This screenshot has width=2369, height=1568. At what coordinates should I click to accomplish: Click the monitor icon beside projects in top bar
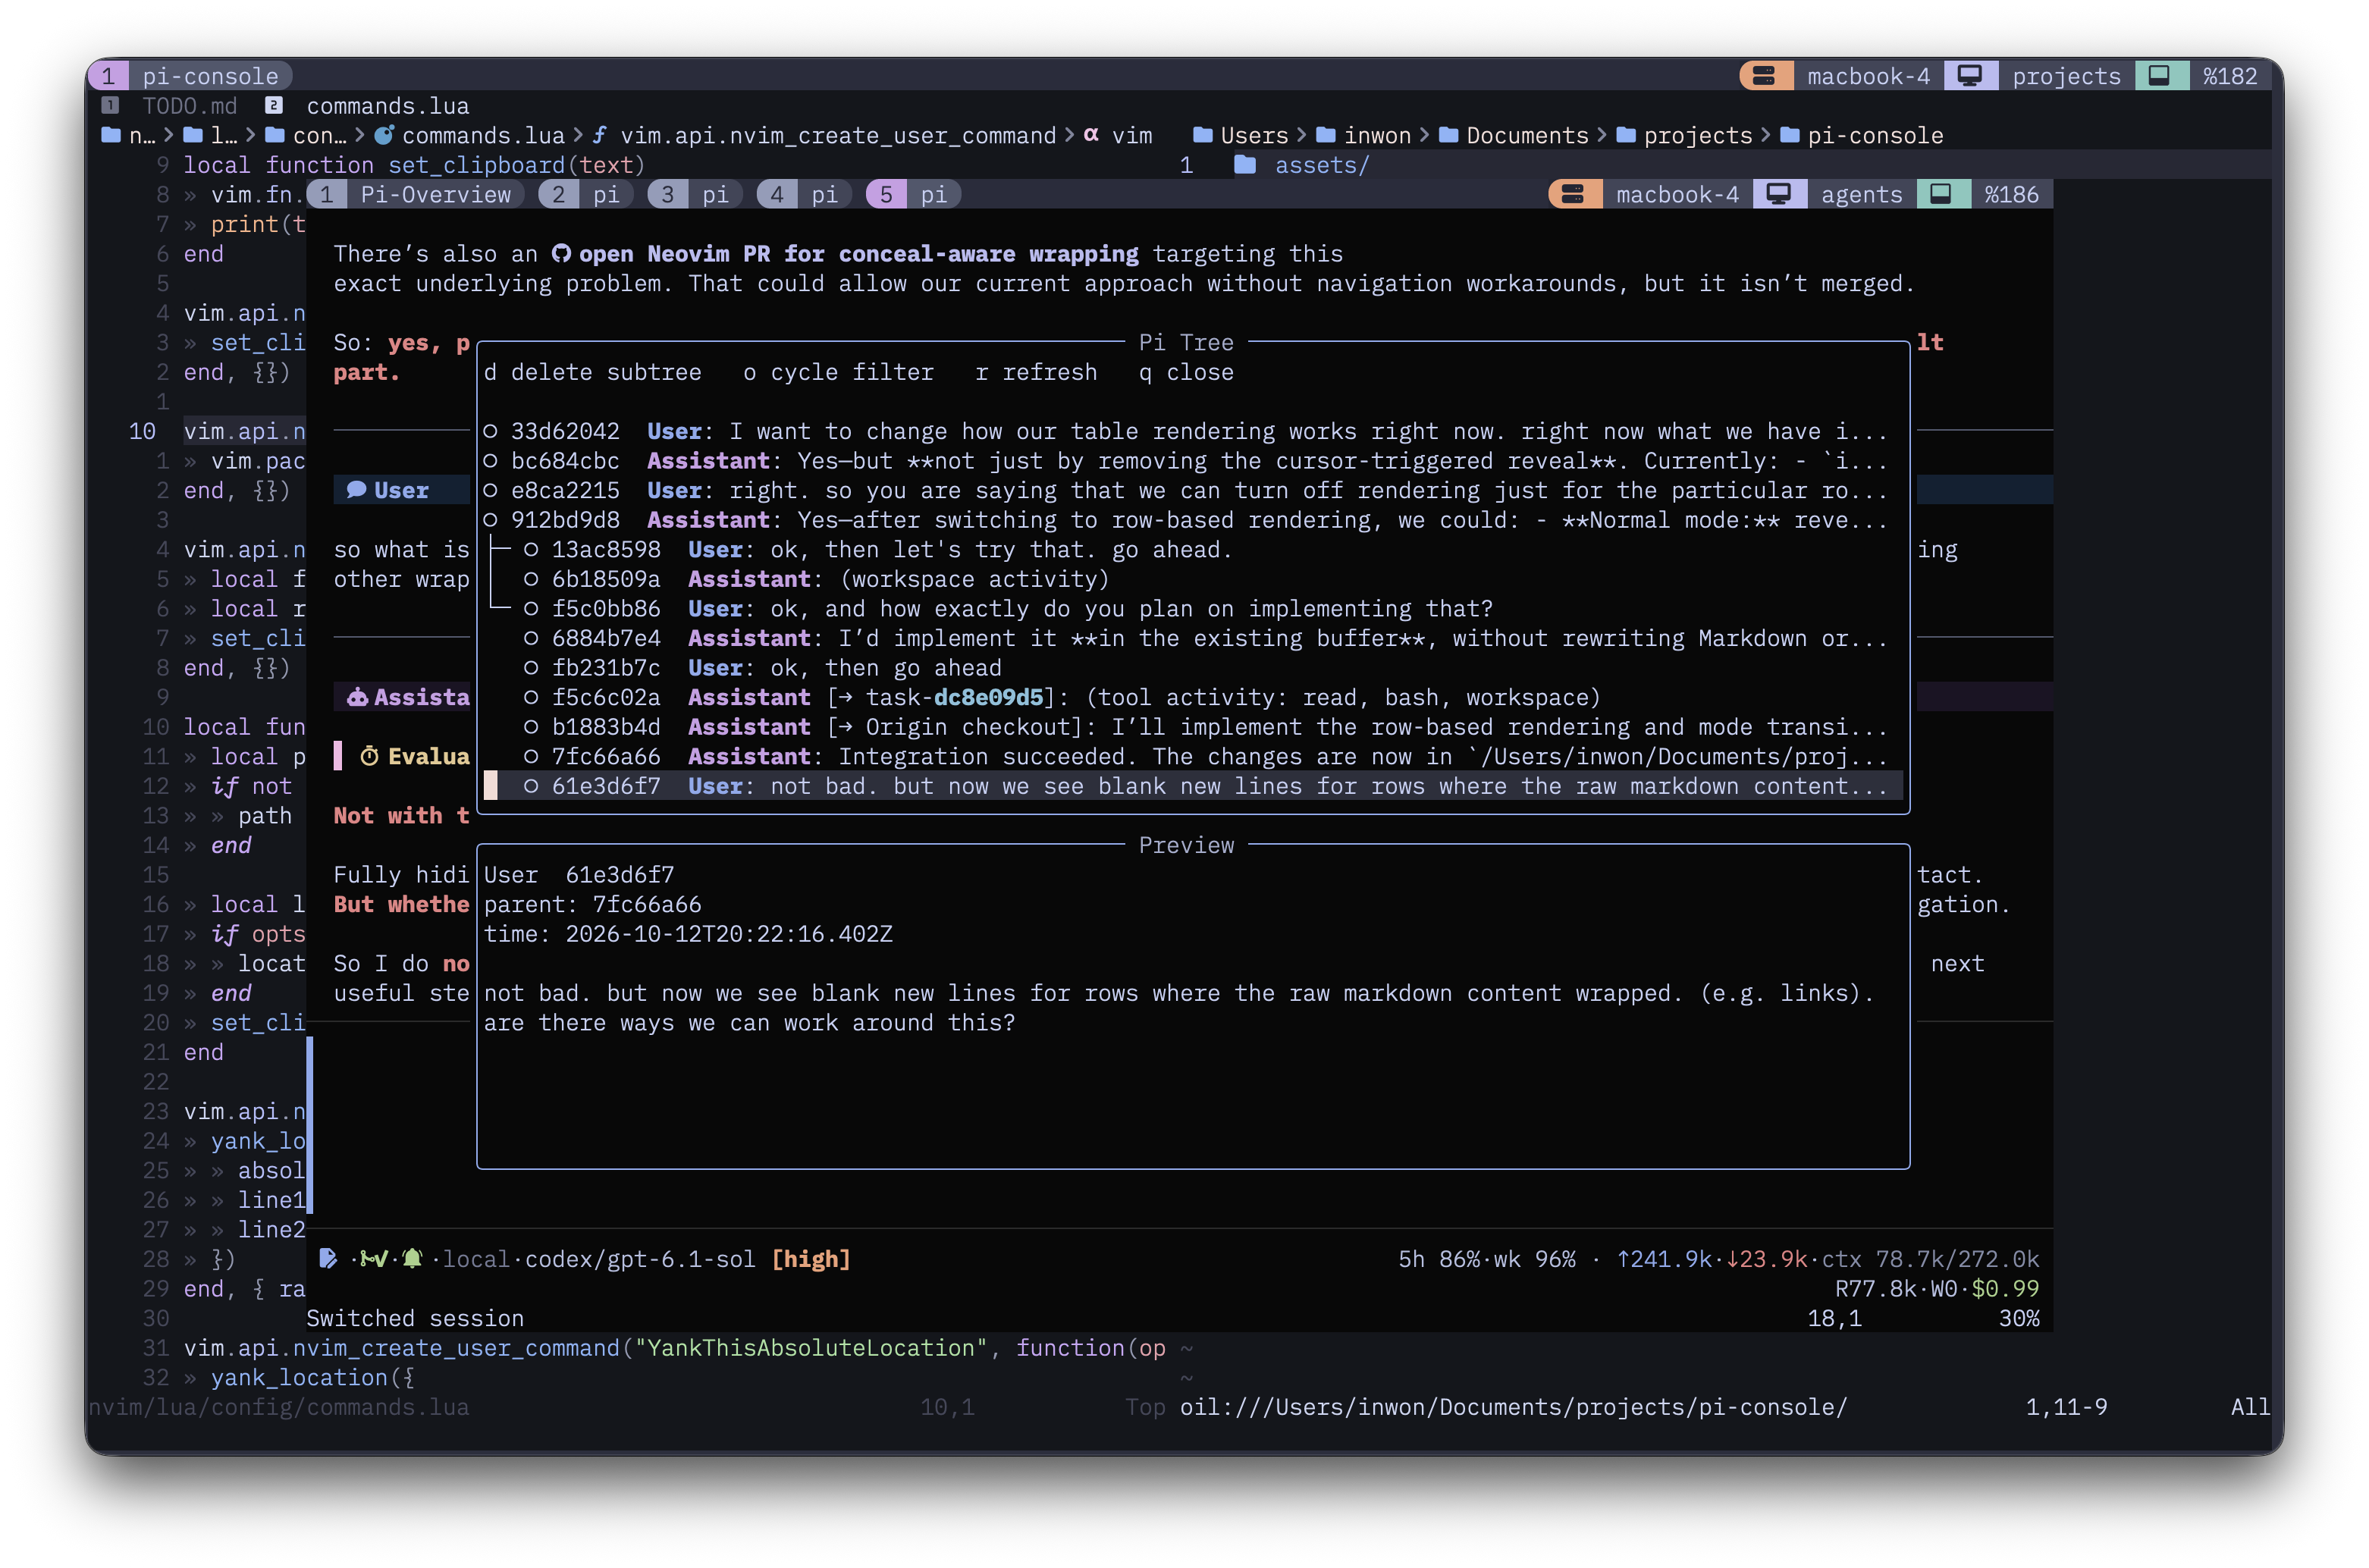pyautogui.click(x=1969, y=76)
